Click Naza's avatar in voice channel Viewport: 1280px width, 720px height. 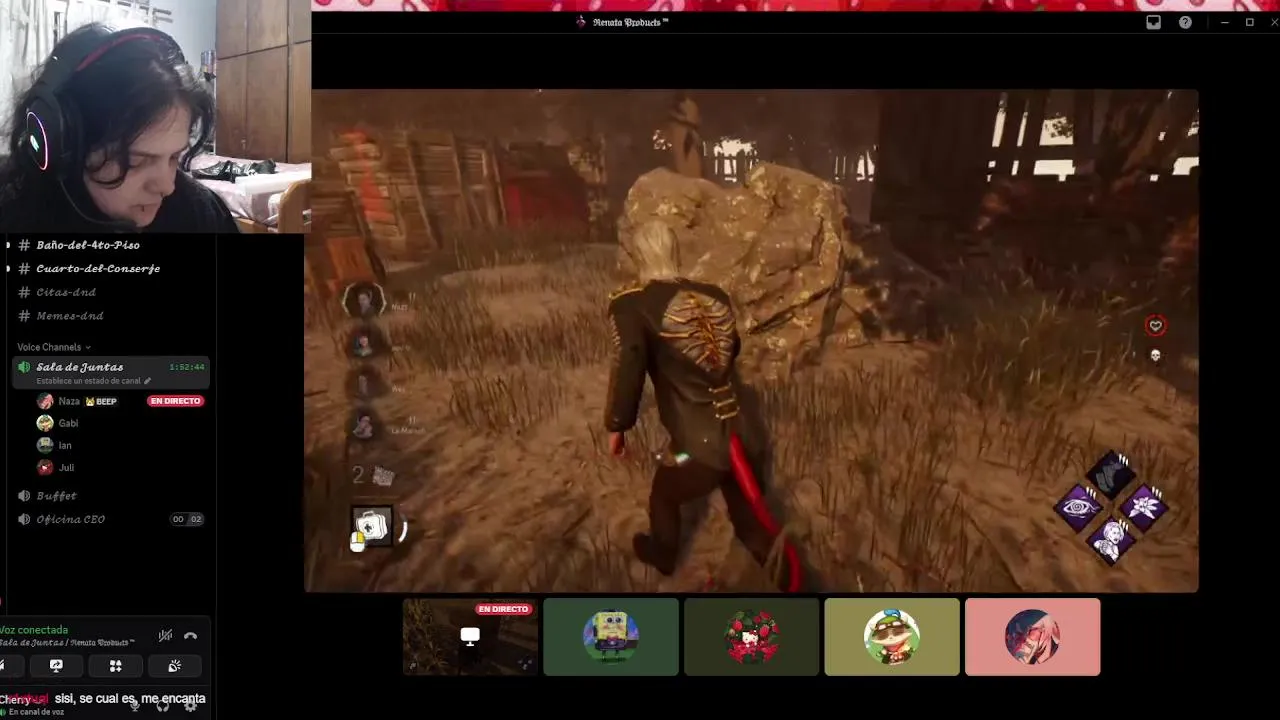(x=45, y=401)
